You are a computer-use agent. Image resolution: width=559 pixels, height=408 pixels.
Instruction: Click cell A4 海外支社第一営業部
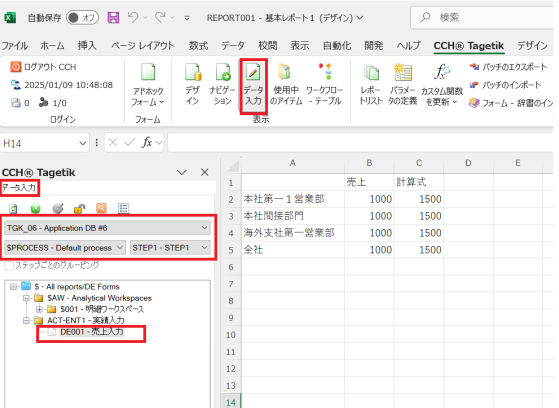pyautogui.click(x=293, y=233)
